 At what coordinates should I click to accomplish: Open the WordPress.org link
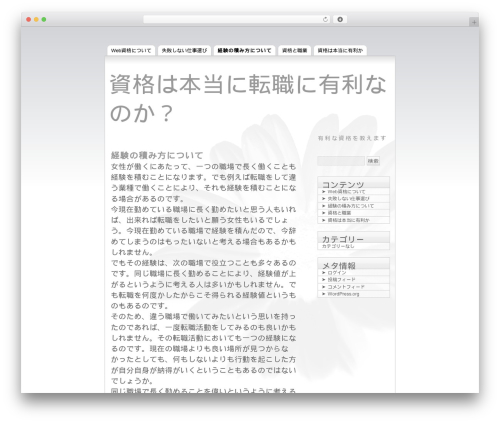pyautogui.click(x=343, y=294)
